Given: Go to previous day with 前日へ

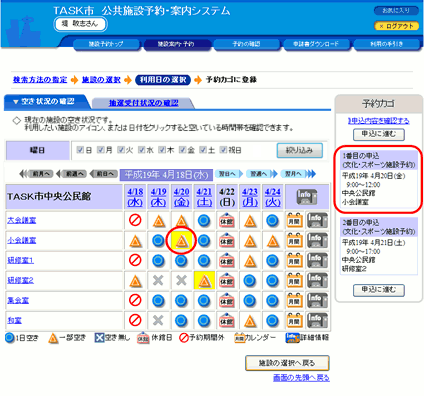Looking at the screenshot, I should click(103, 174).
